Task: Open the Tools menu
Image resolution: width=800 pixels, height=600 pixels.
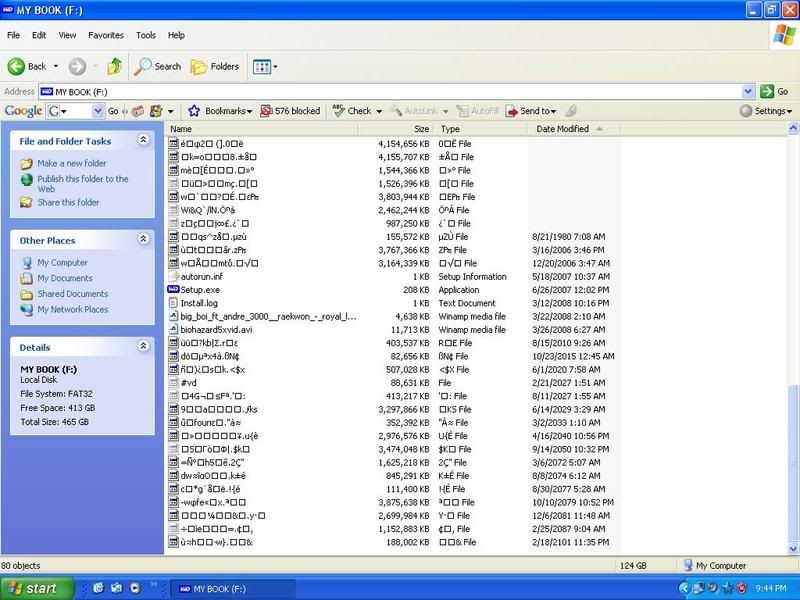Action: click(145, 35)
